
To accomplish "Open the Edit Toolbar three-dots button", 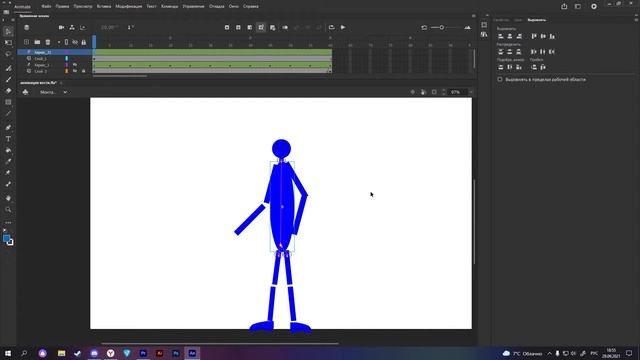I will 8,223.
